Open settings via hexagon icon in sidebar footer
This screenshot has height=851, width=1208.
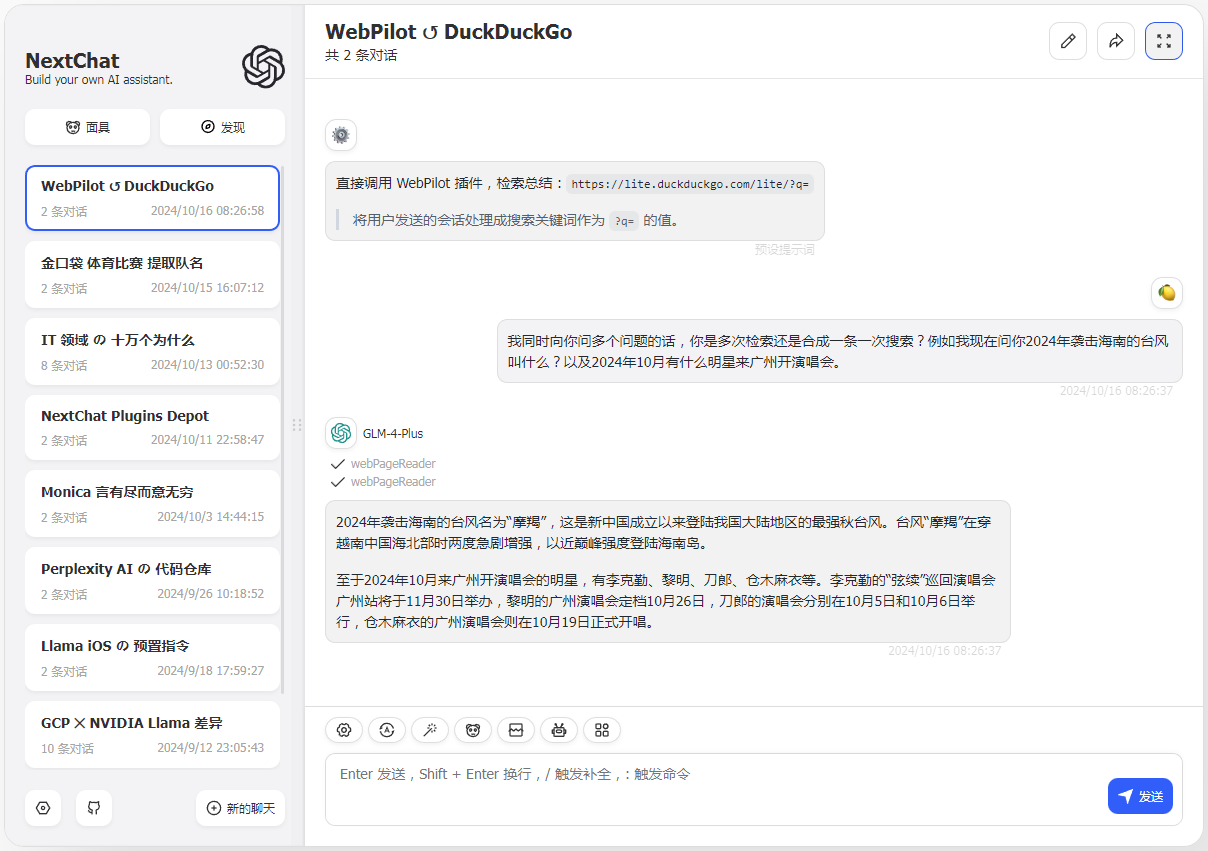point(43,808)
